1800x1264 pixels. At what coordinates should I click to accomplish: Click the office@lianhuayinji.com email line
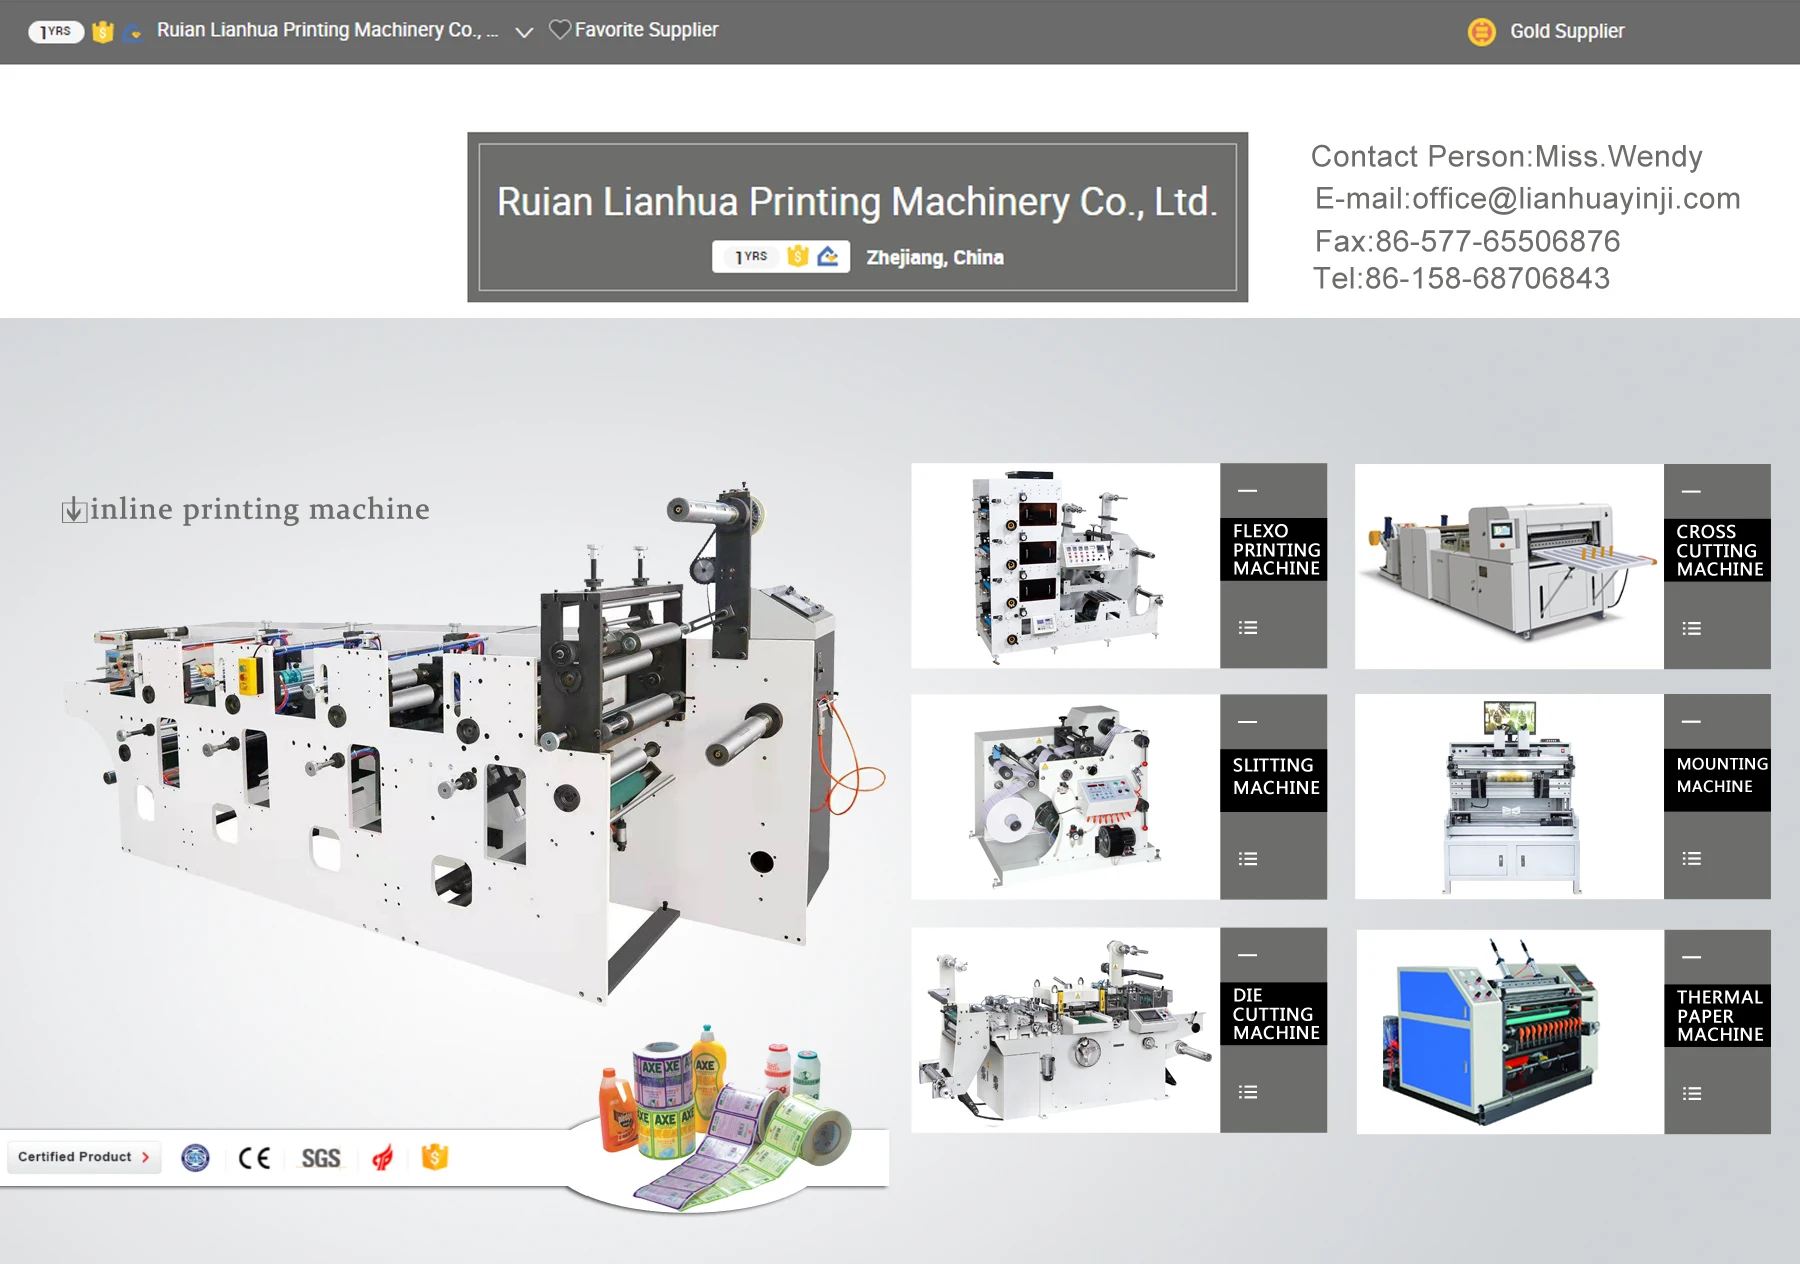1527,199
